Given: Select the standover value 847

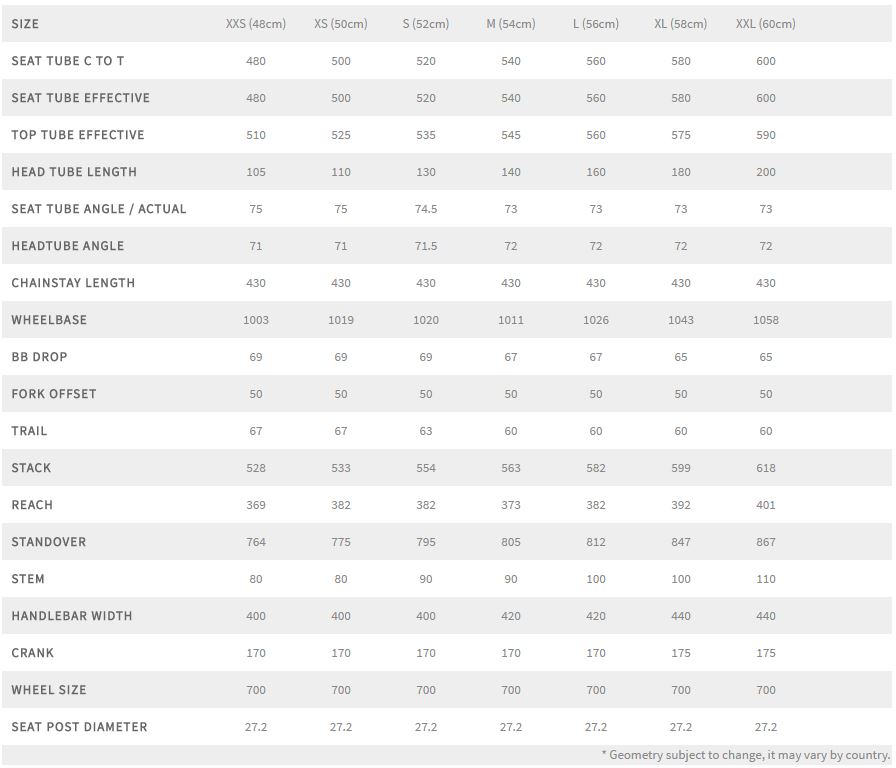Looking at the screenshot, I should [x=681, y=542].
